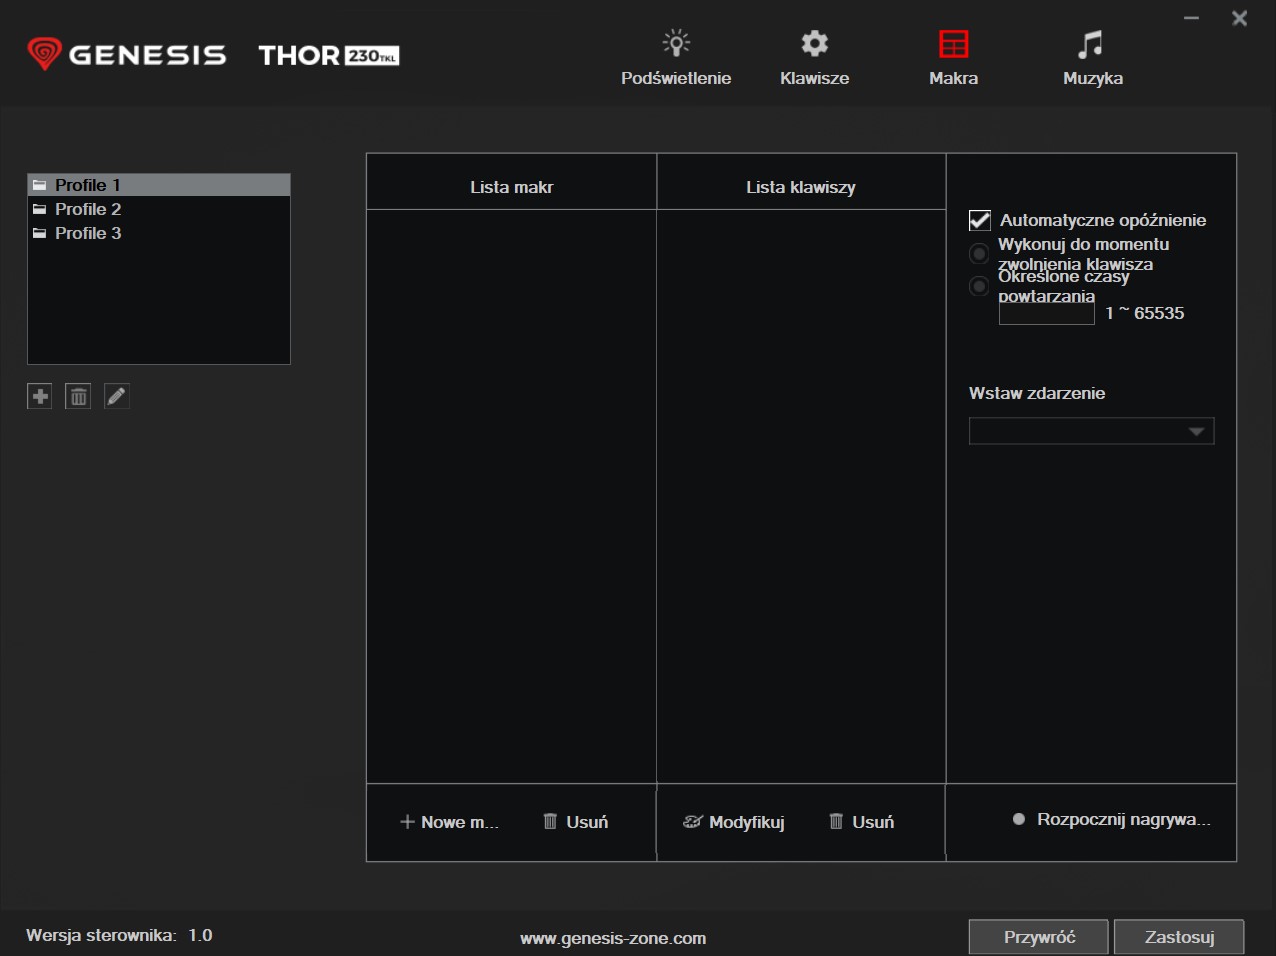Click the delete profile trash icon
This screenshot has height=956, width=1276.
point(78,397)
